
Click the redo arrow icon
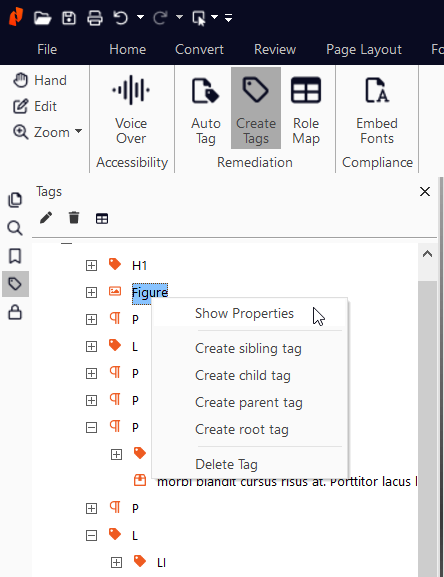[160, 18]
